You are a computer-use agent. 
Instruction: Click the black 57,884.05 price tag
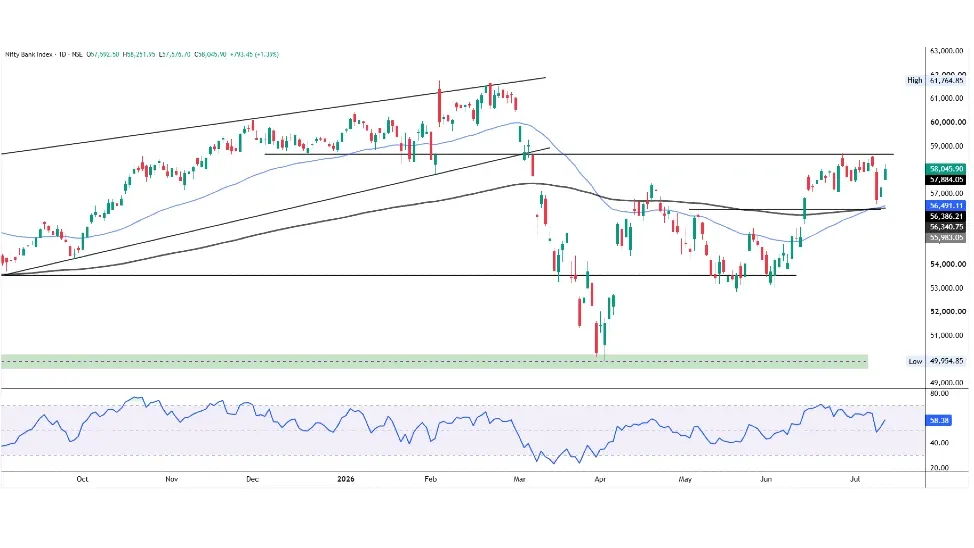click(x=946, y=180)
